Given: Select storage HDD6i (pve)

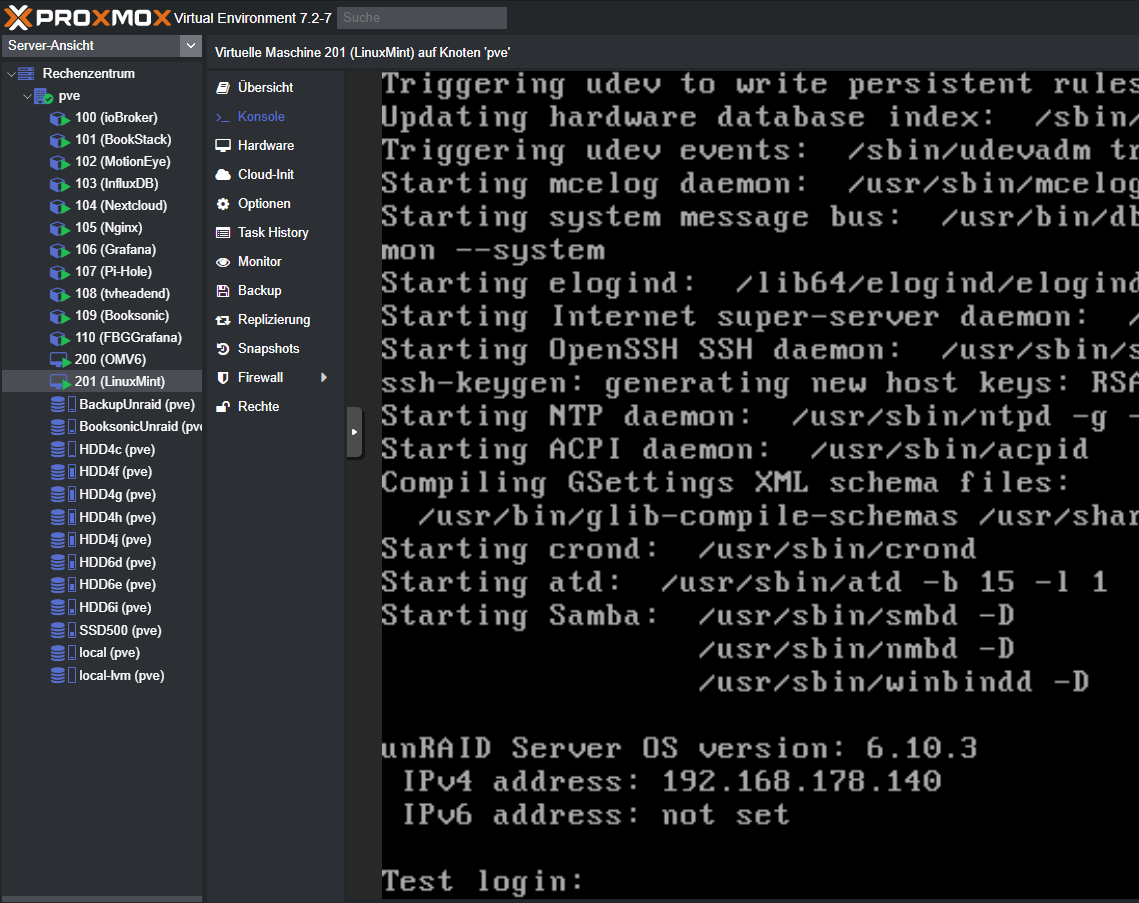Looking at the screenshot, I should [x=102, y=608].
